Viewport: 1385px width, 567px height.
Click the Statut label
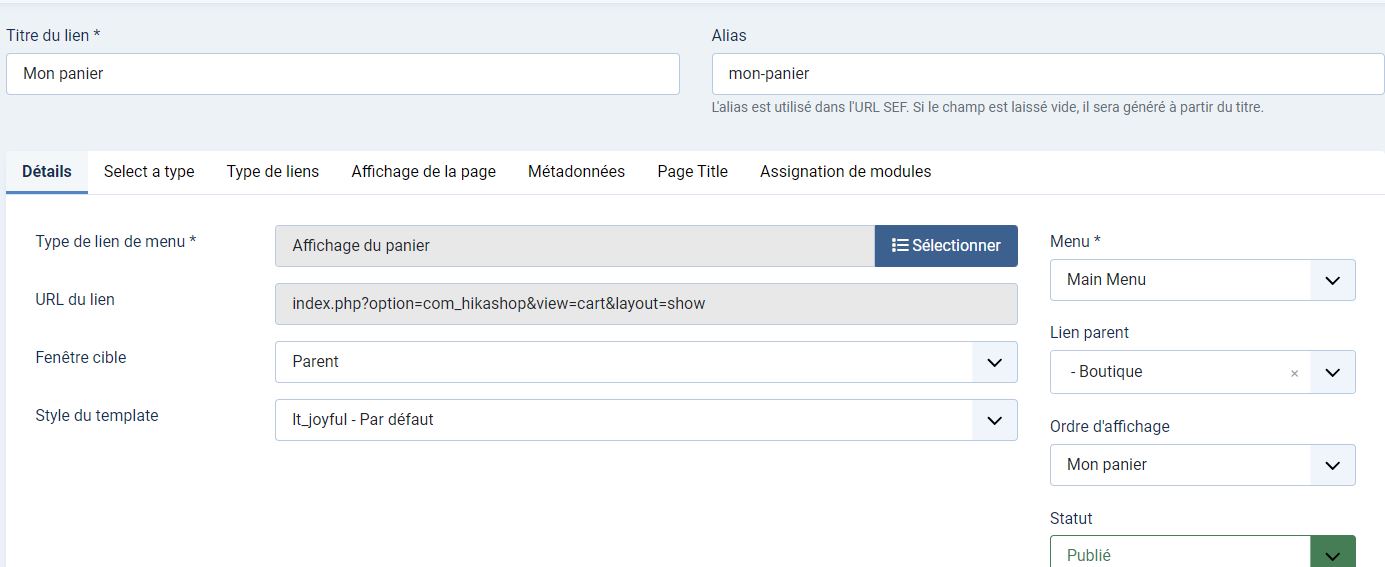(x=1071, y=519)
